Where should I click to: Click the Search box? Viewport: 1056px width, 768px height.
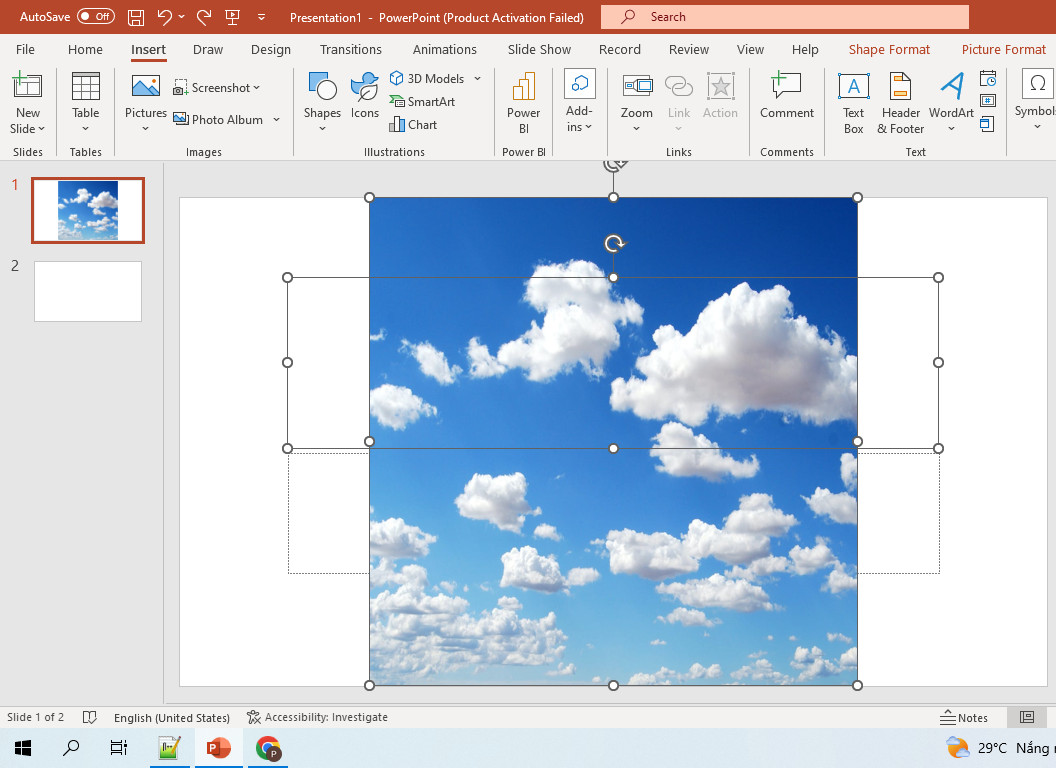(x=785, y=17)
